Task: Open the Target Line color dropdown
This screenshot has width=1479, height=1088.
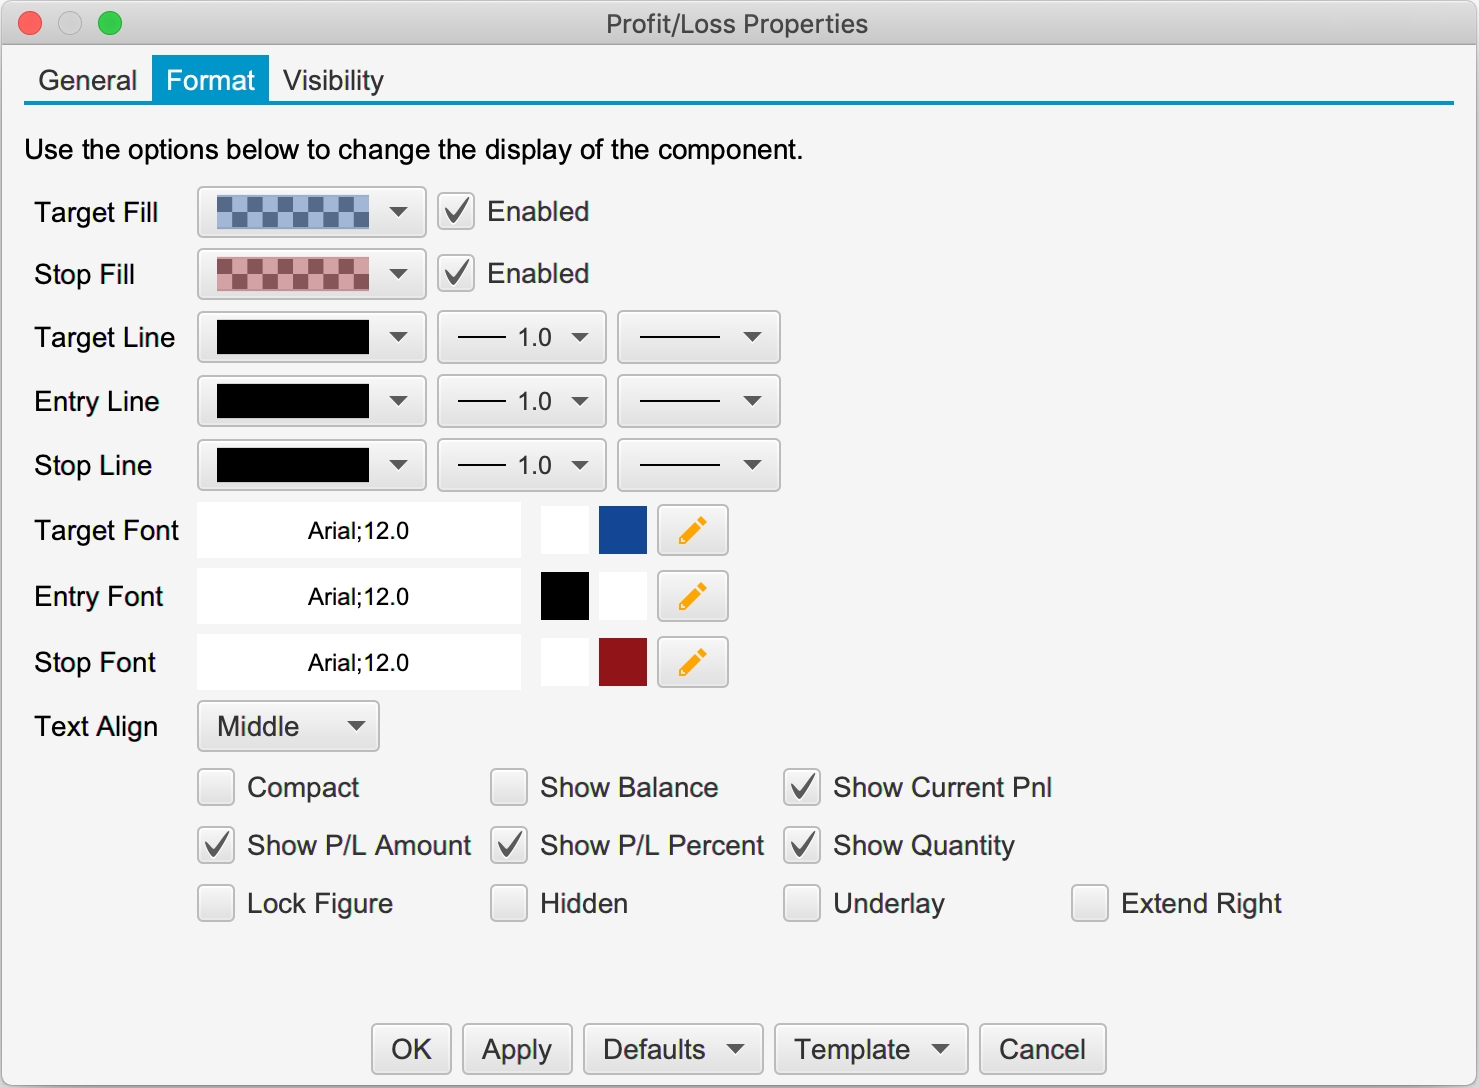Action: (x=312, y=337)
